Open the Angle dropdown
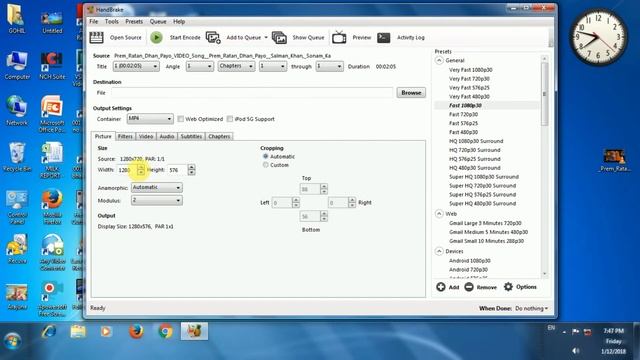 (x=200, y=66)
